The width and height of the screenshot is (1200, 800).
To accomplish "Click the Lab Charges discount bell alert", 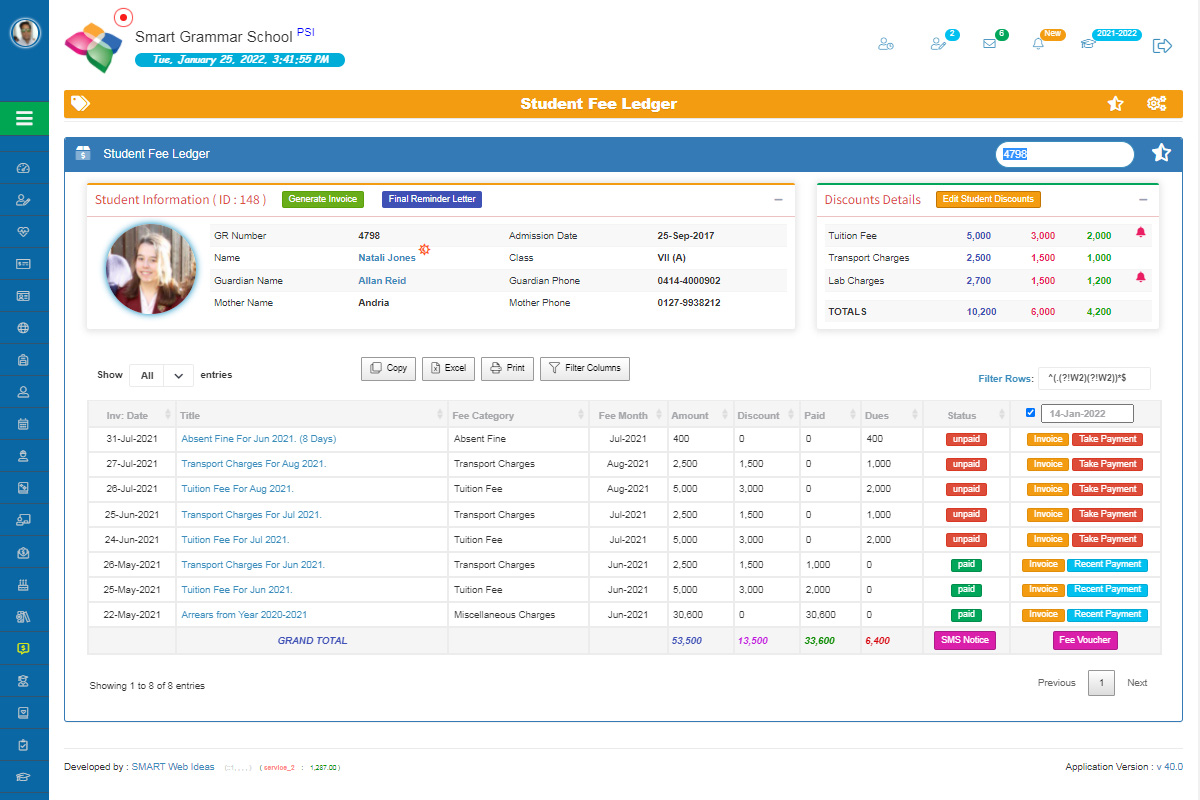I will click(x=1141, y=278).
